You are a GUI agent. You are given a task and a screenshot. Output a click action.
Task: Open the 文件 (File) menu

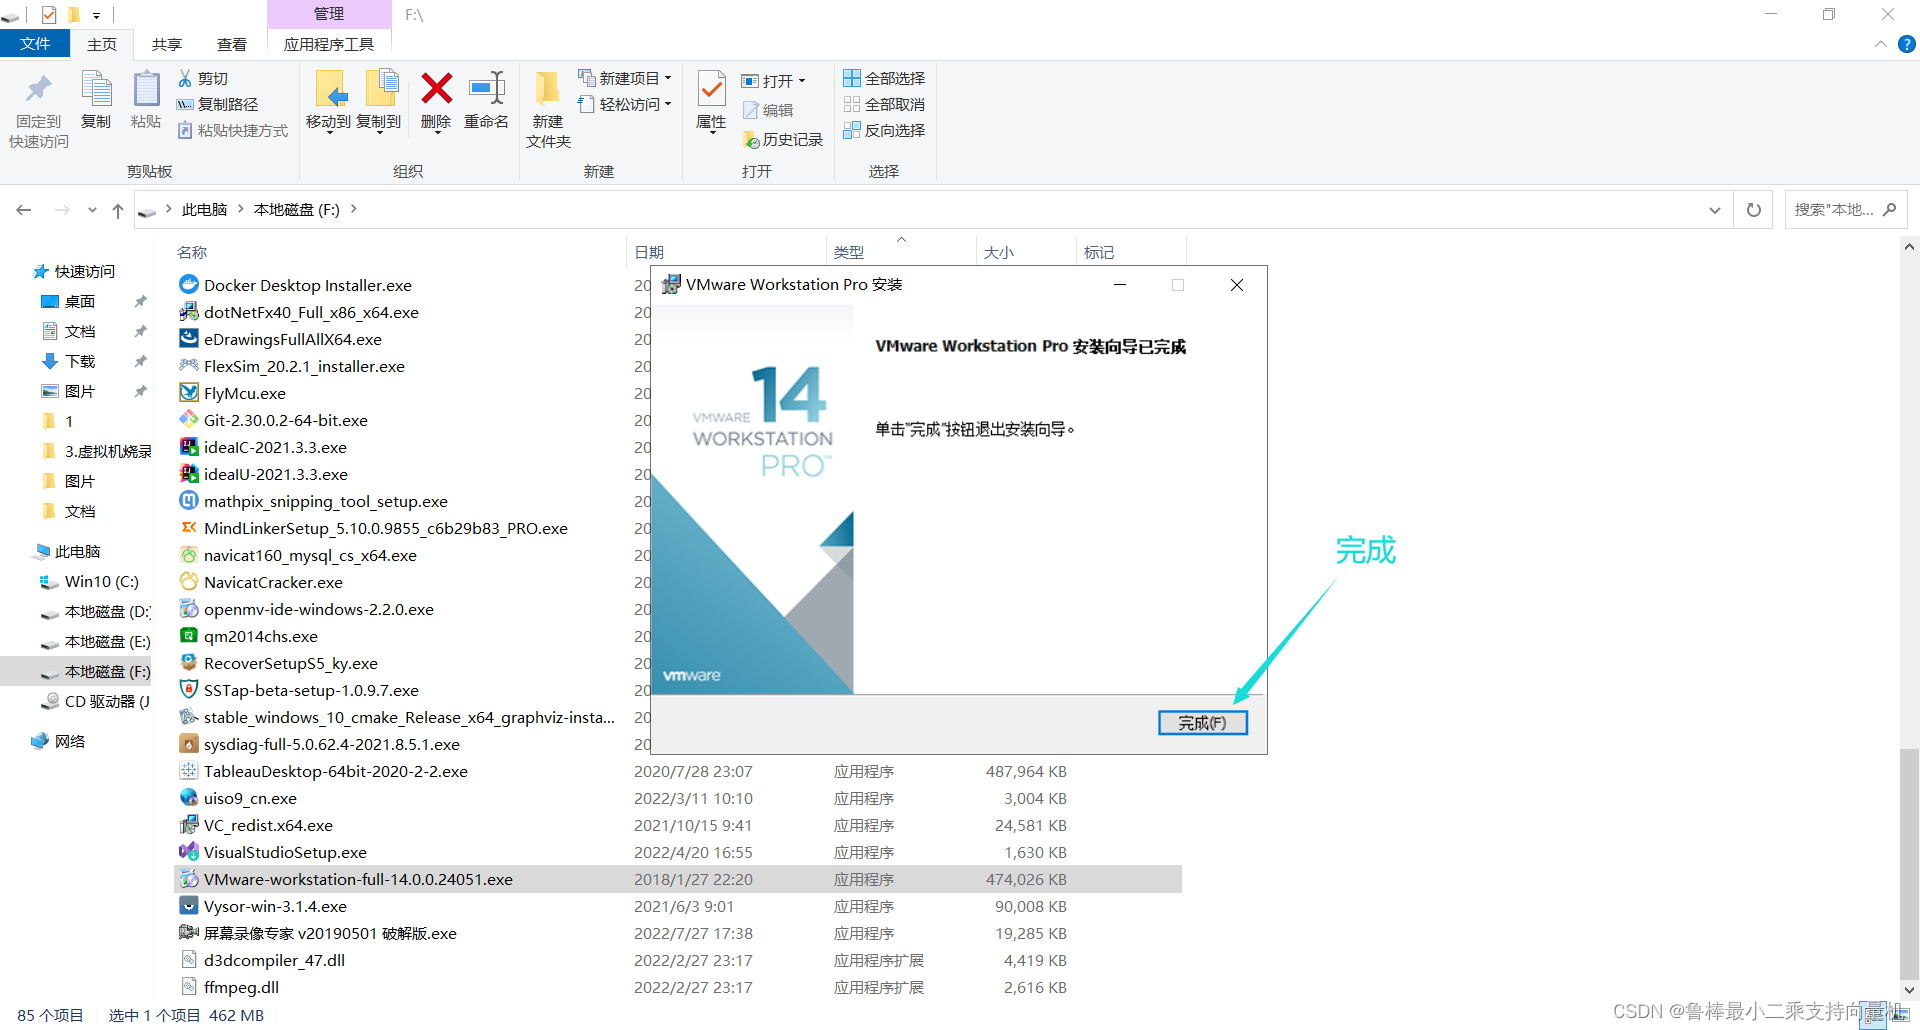click(35, 44)
